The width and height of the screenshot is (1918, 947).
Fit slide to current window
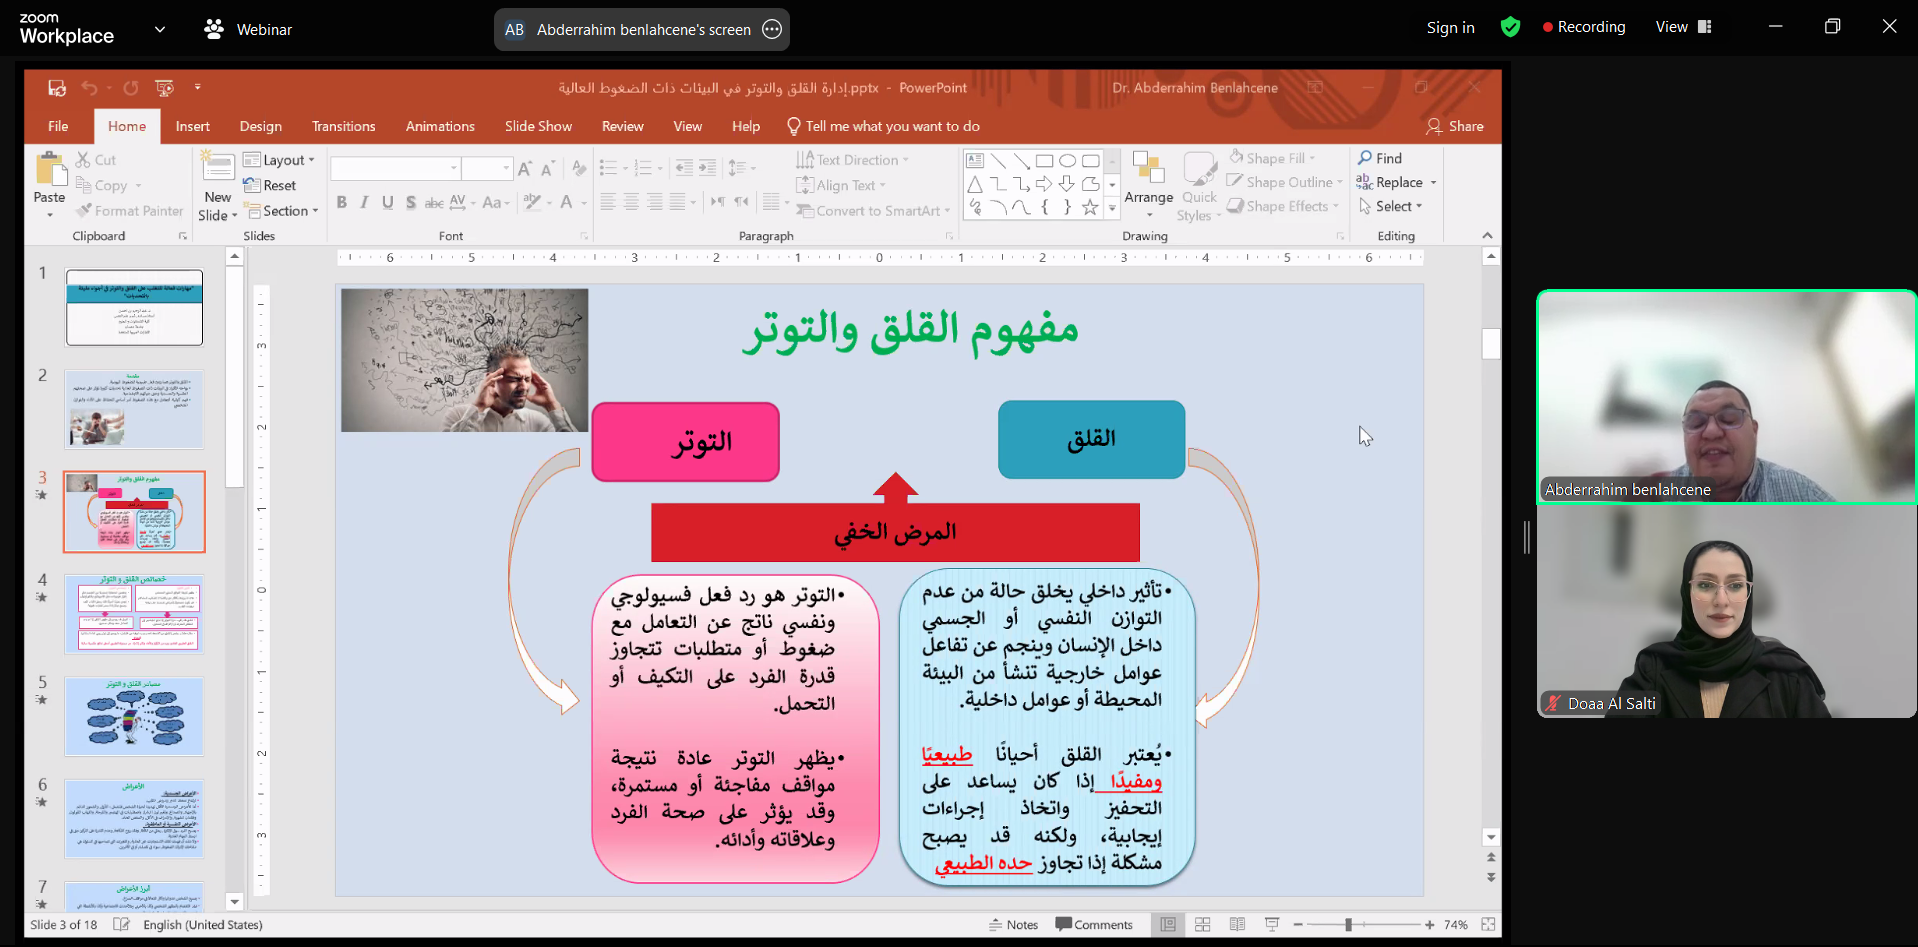click(x=1488, y=925)
